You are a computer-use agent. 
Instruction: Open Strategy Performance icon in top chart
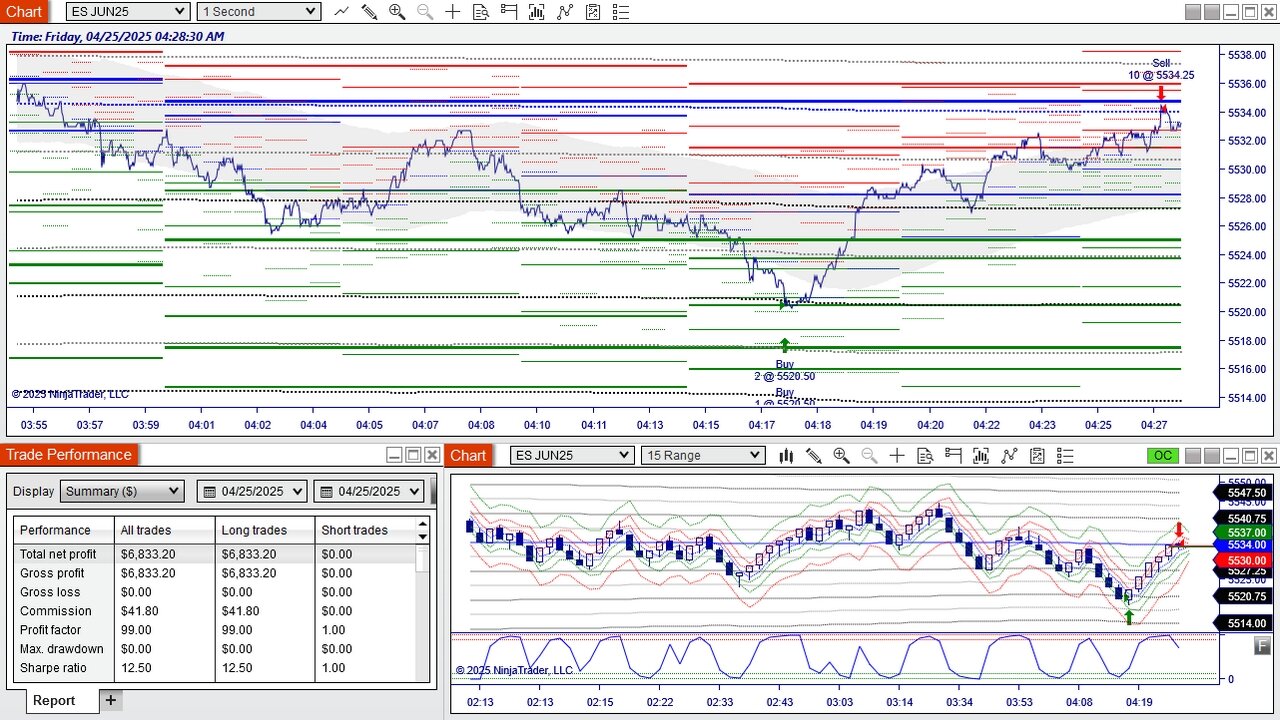pyautogui.click(x=593, y=11)
